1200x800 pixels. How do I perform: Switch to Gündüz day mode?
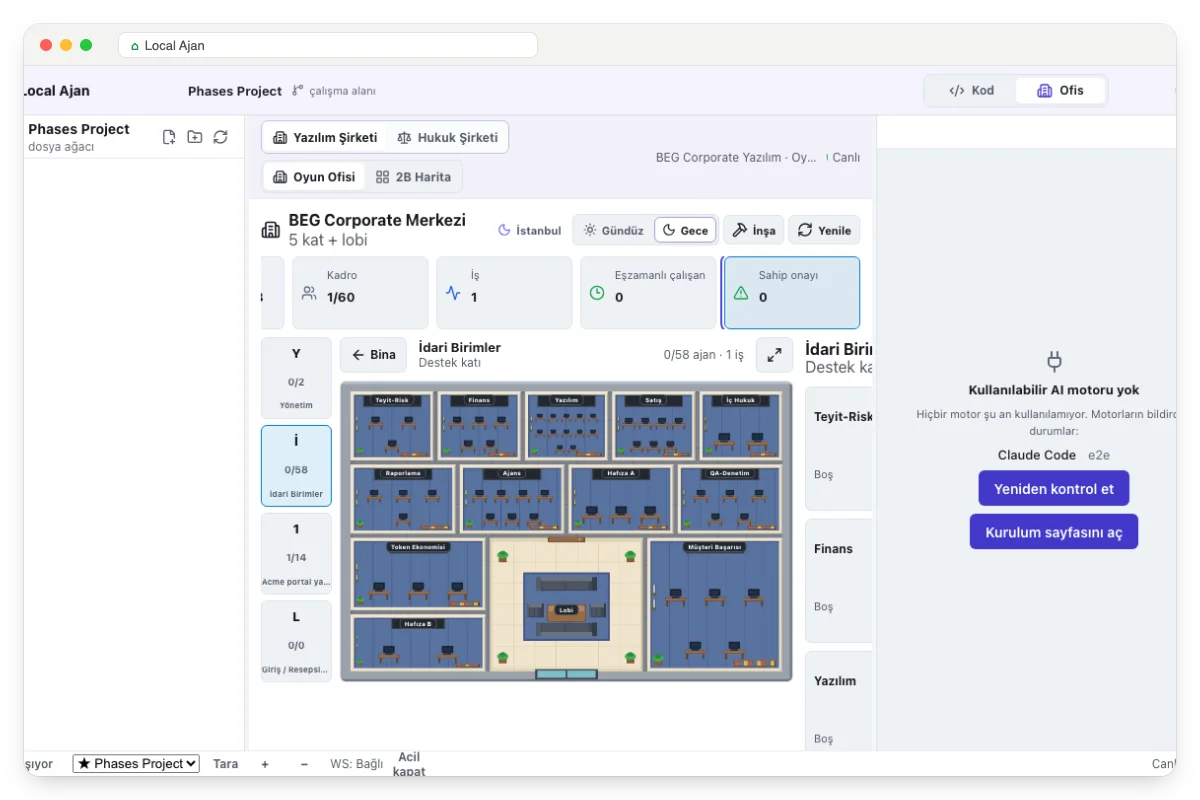[613, 230]
